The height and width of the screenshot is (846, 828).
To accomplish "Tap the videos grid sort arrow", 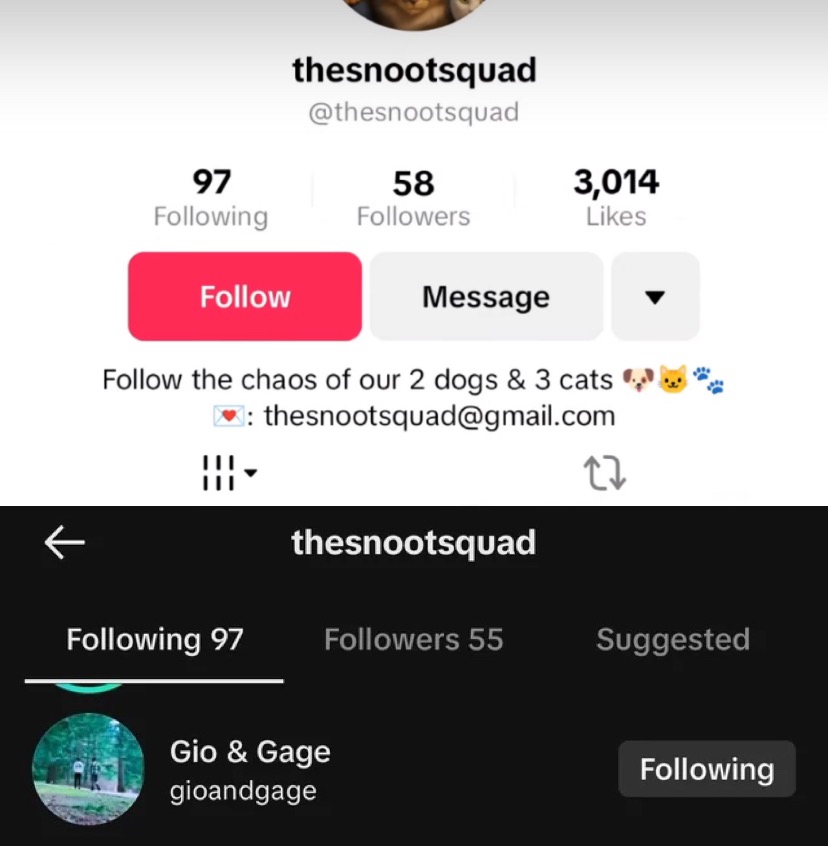I will (251, 473).
